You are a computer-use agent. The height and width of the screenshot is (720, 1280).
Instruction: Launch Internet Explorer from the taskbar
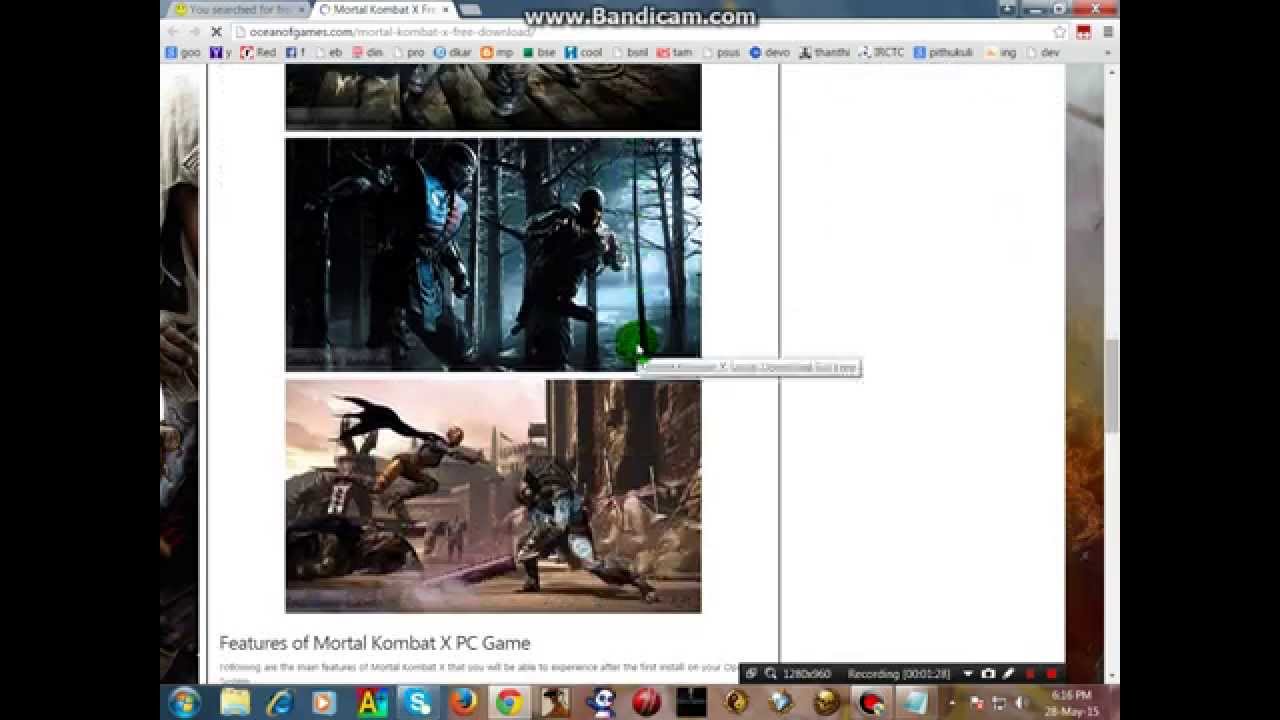pos(280,702)
